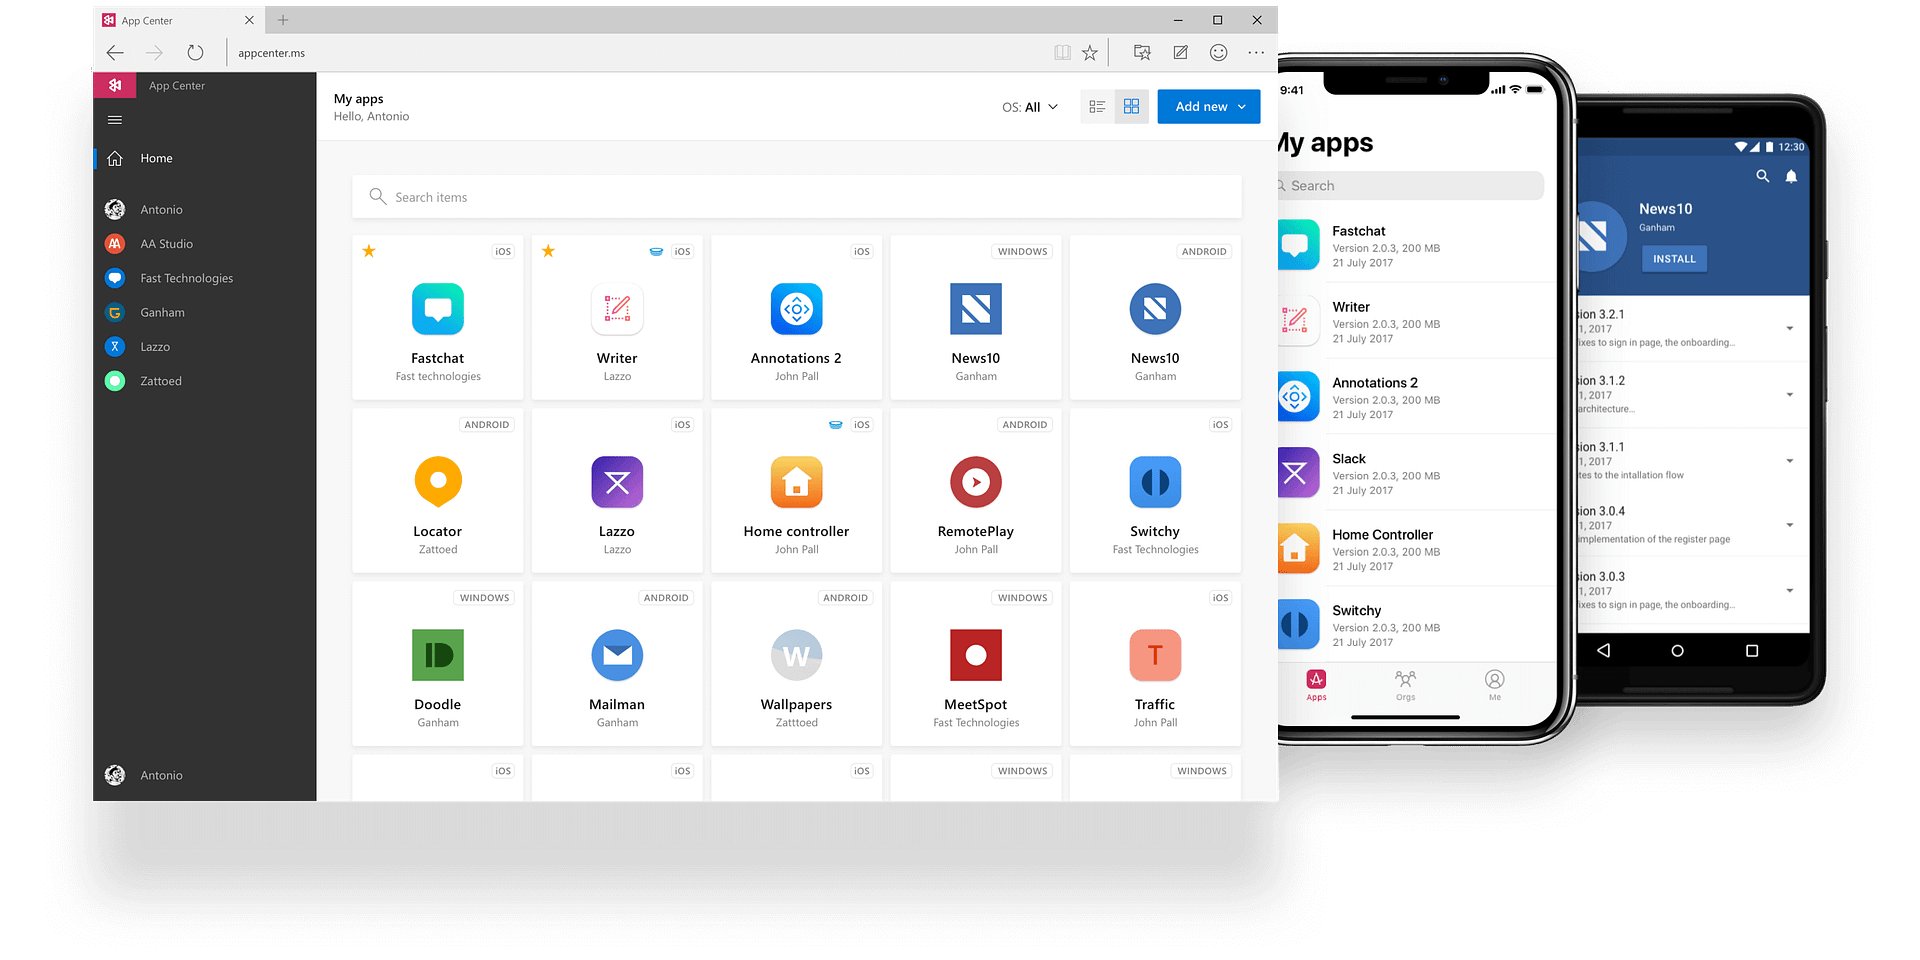Select the Orgs tab on the iPhone
The image size is (1920, 960).
[x=1405, y=686]
